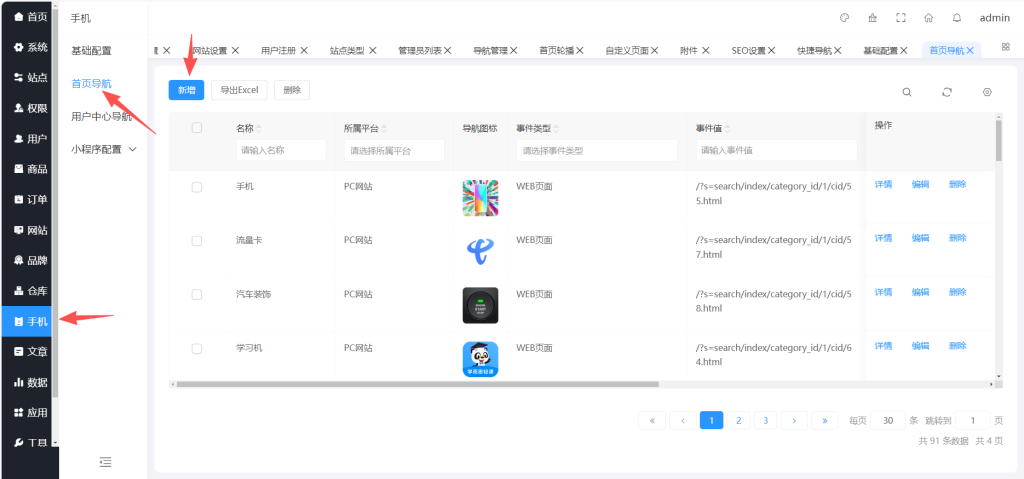The height and width of the screenshot is (479, 1024).
Task: Go to page 2
Action: pos(739,420)
